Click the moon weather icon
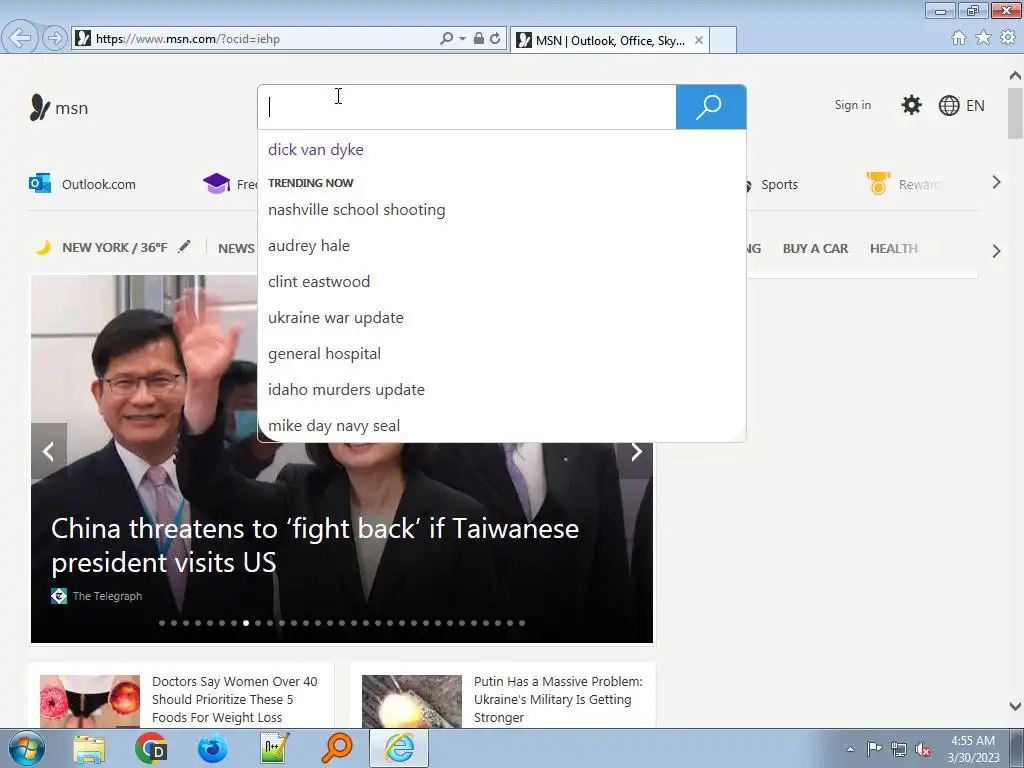This screenshot has height=768, width=1024. coord(43,248)
